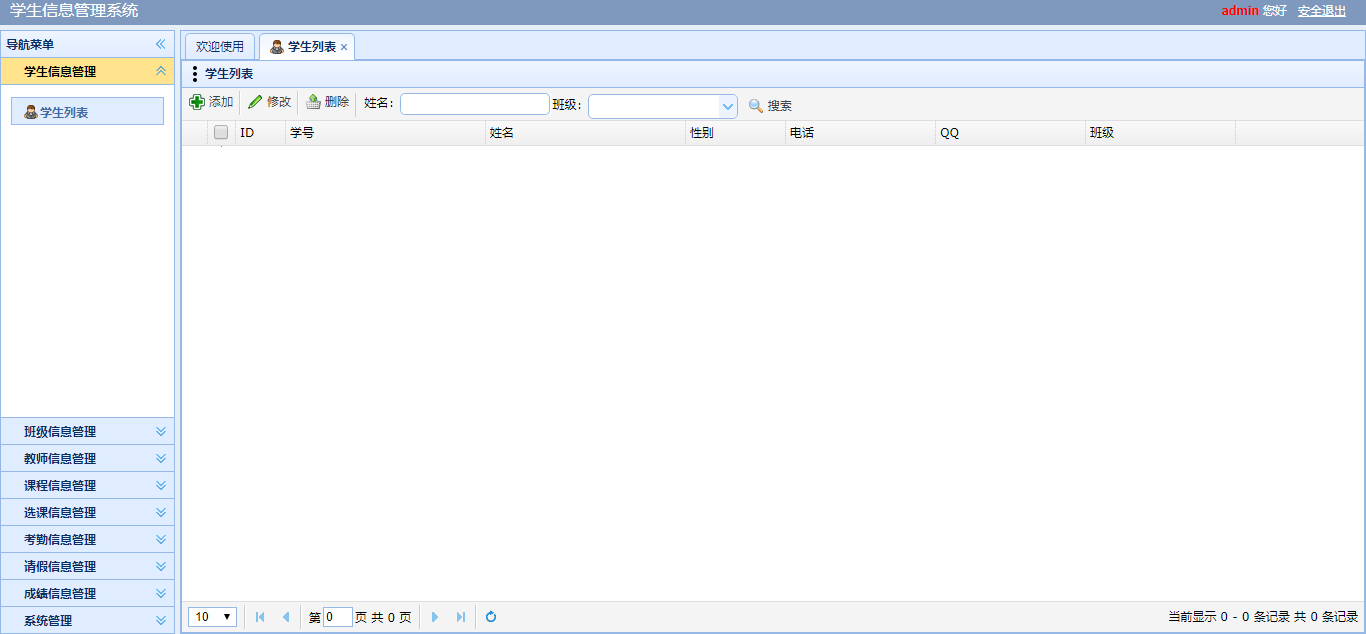This screenshot has width=1366, height=634.
Task: Open 学生列表 in the navigation menu
Action: [x=87, y=112]
